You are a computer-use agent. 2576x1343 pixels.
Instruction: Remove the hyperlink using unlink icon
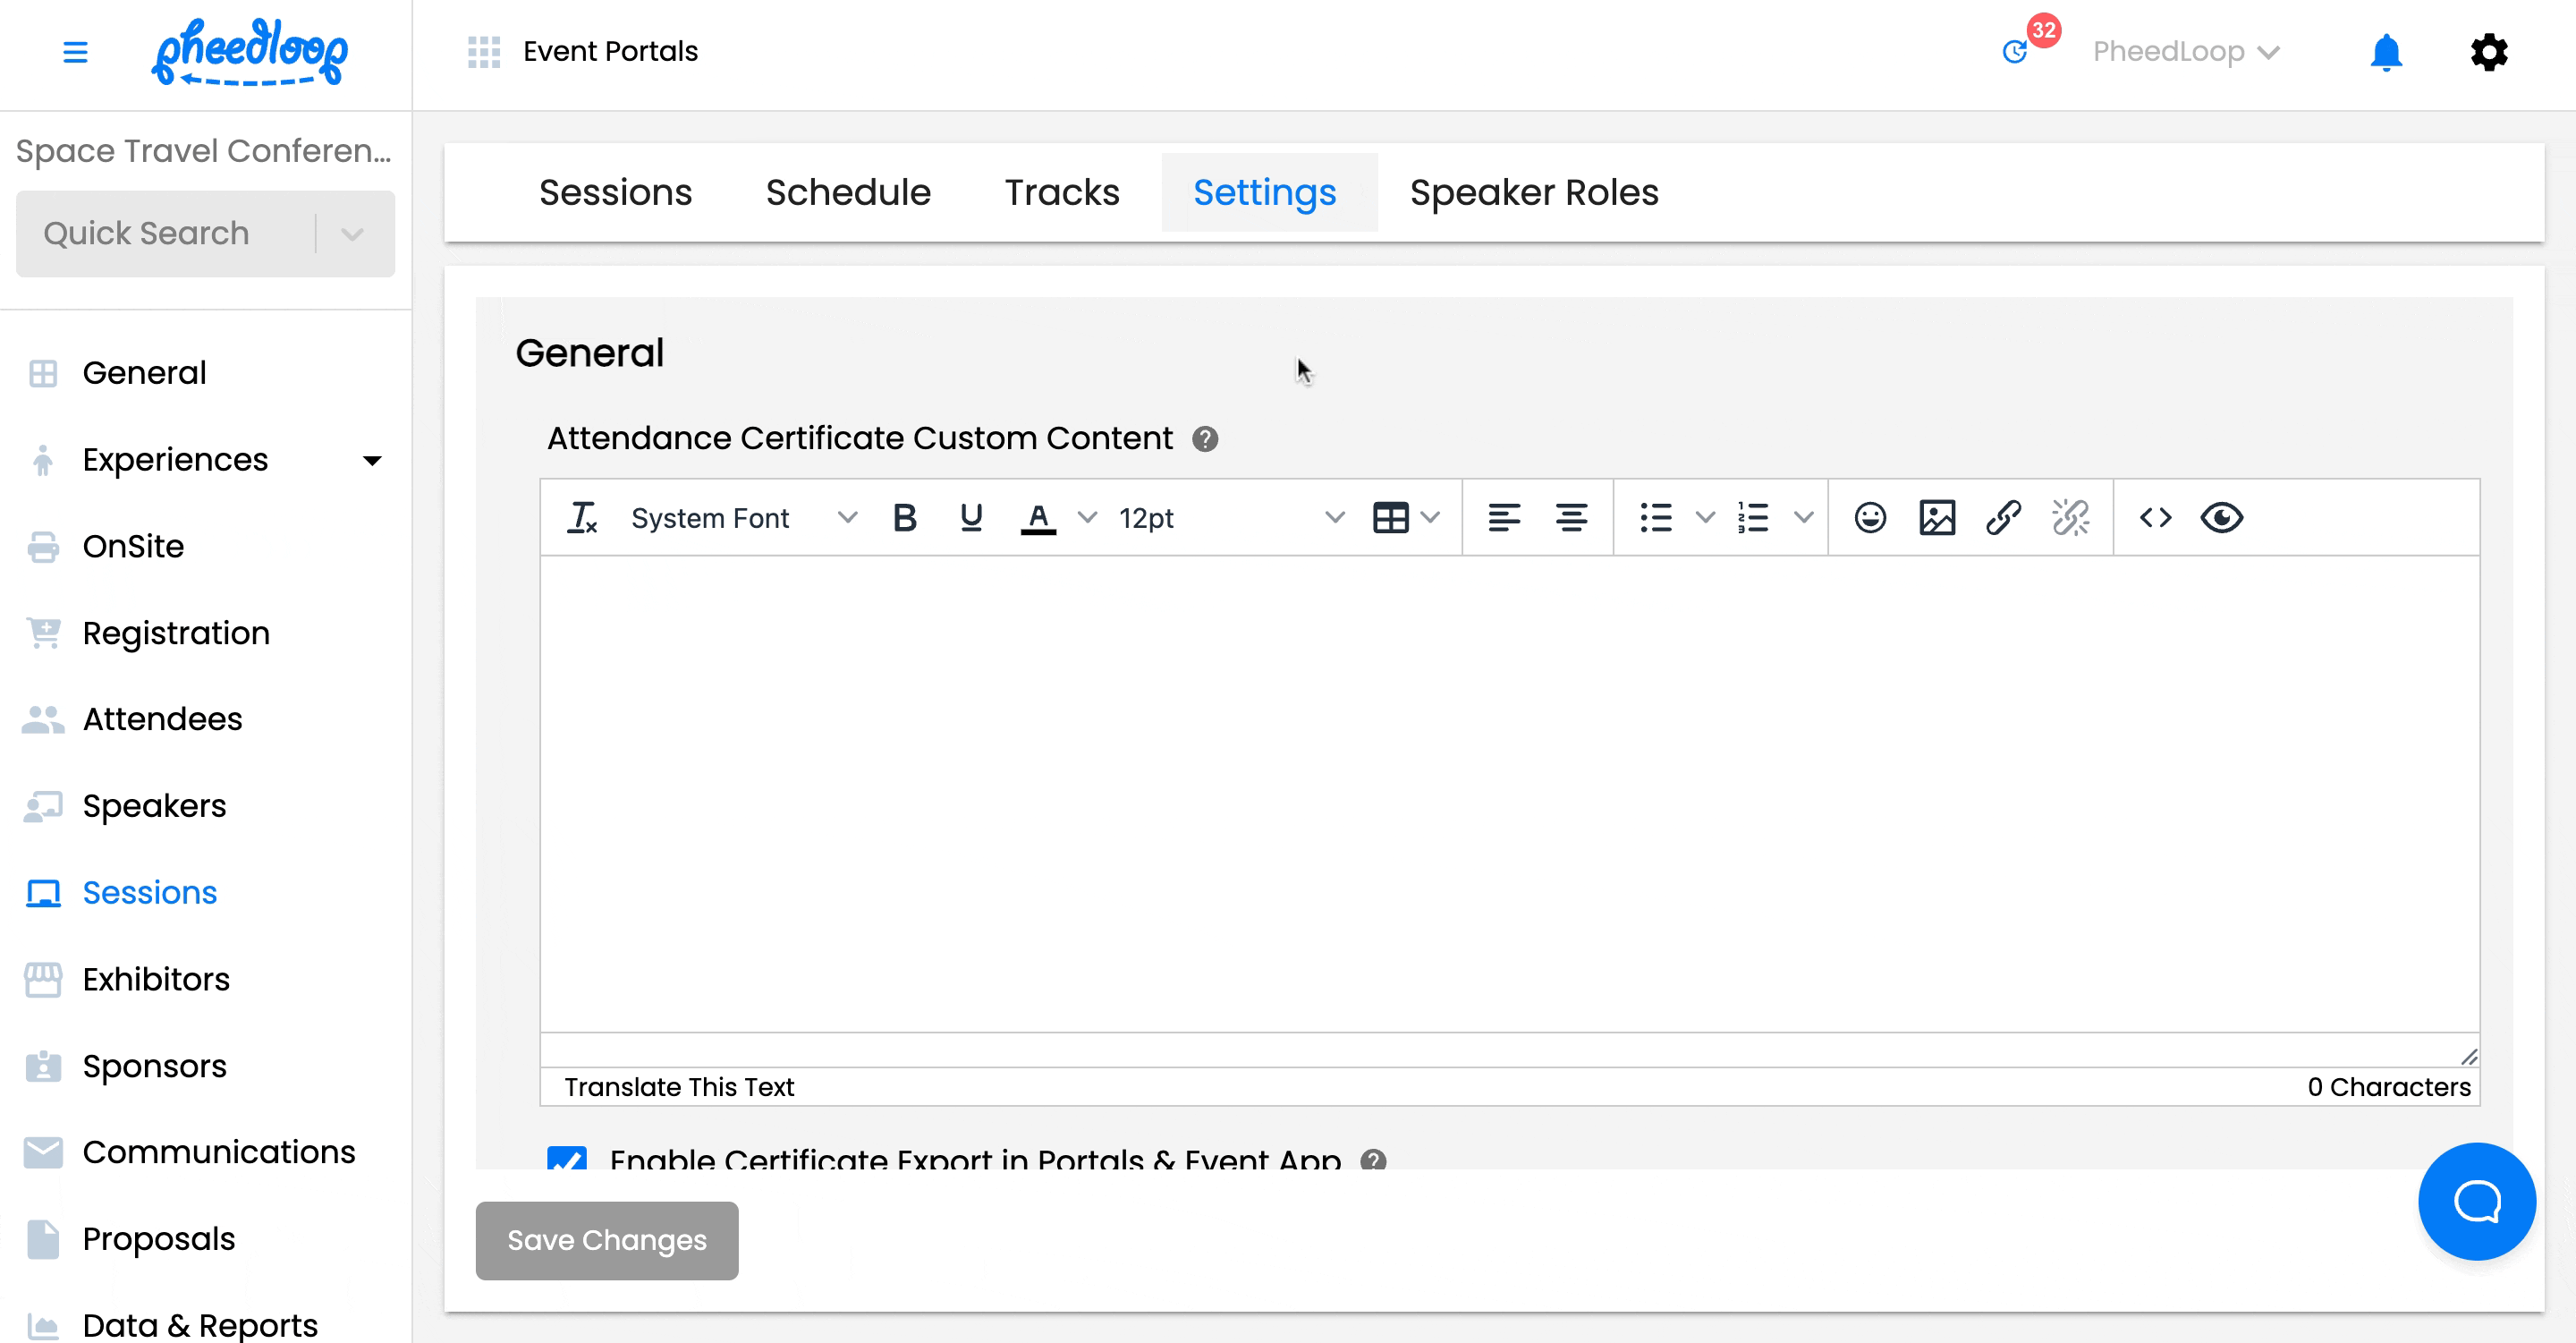point(2071,517)
